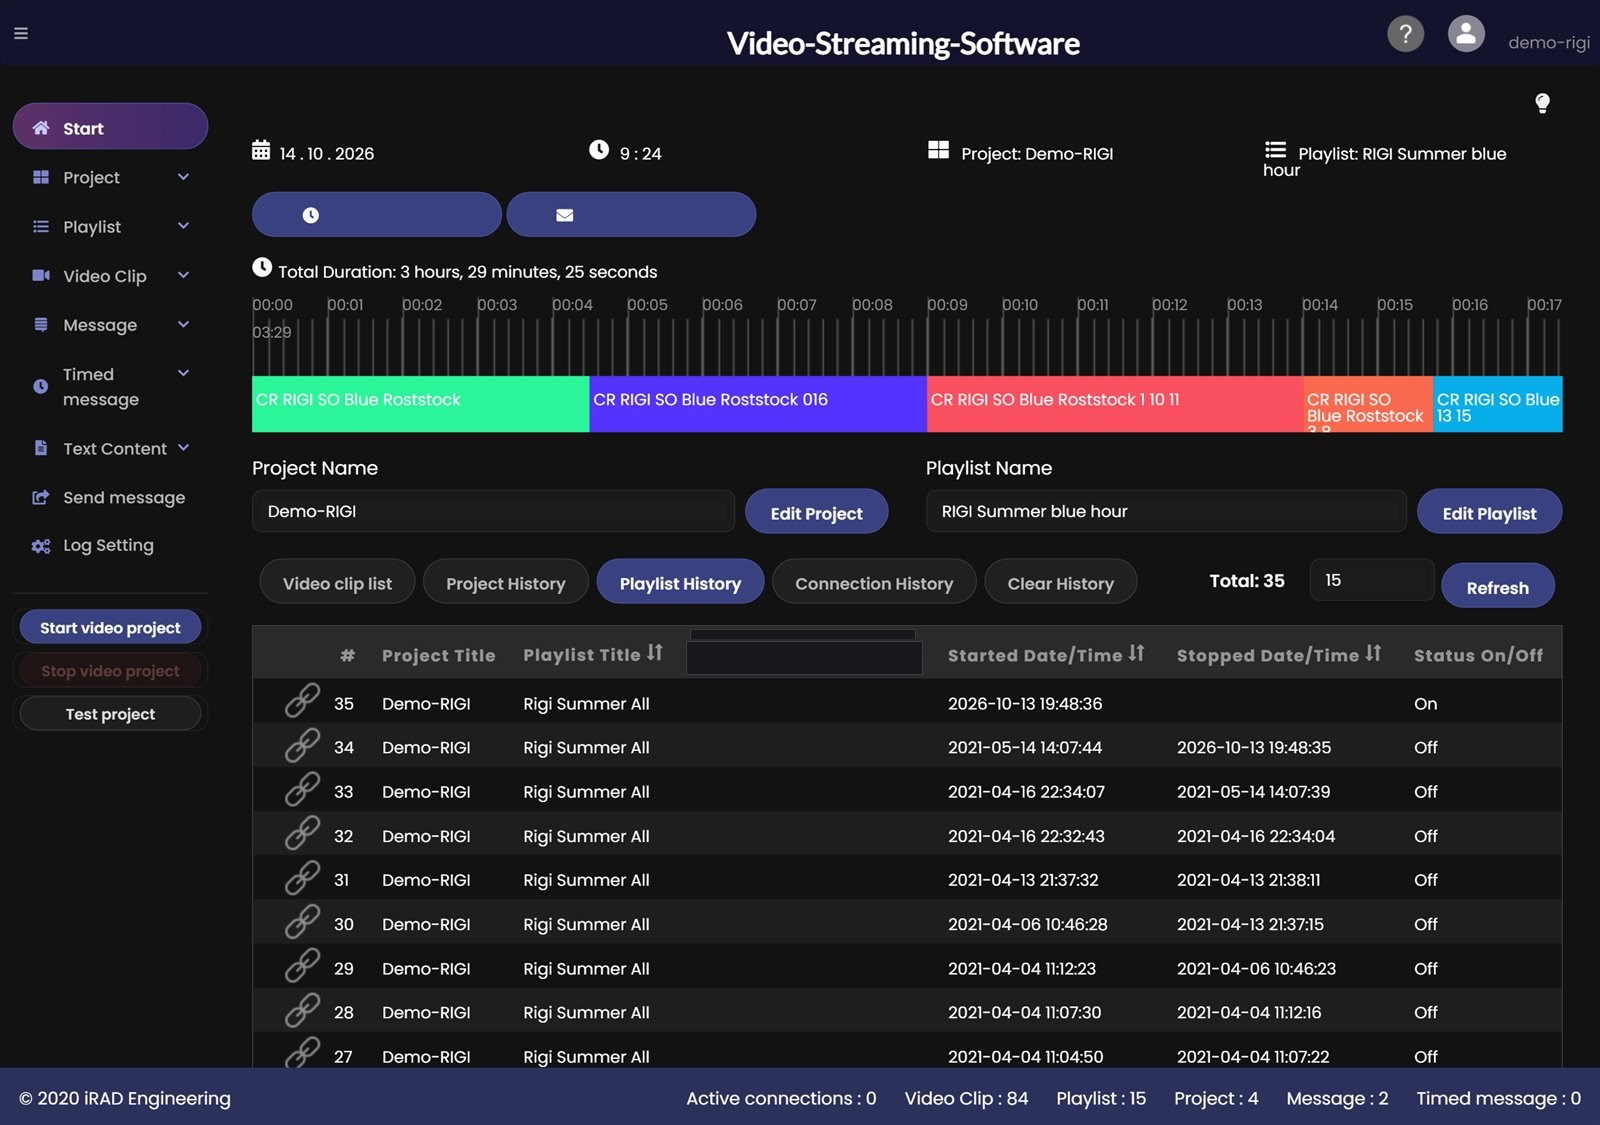Screen dimensions: 1600x1125
Task: Open link icon for row 33
Action: pyautogui.click(x=302, y=789)
